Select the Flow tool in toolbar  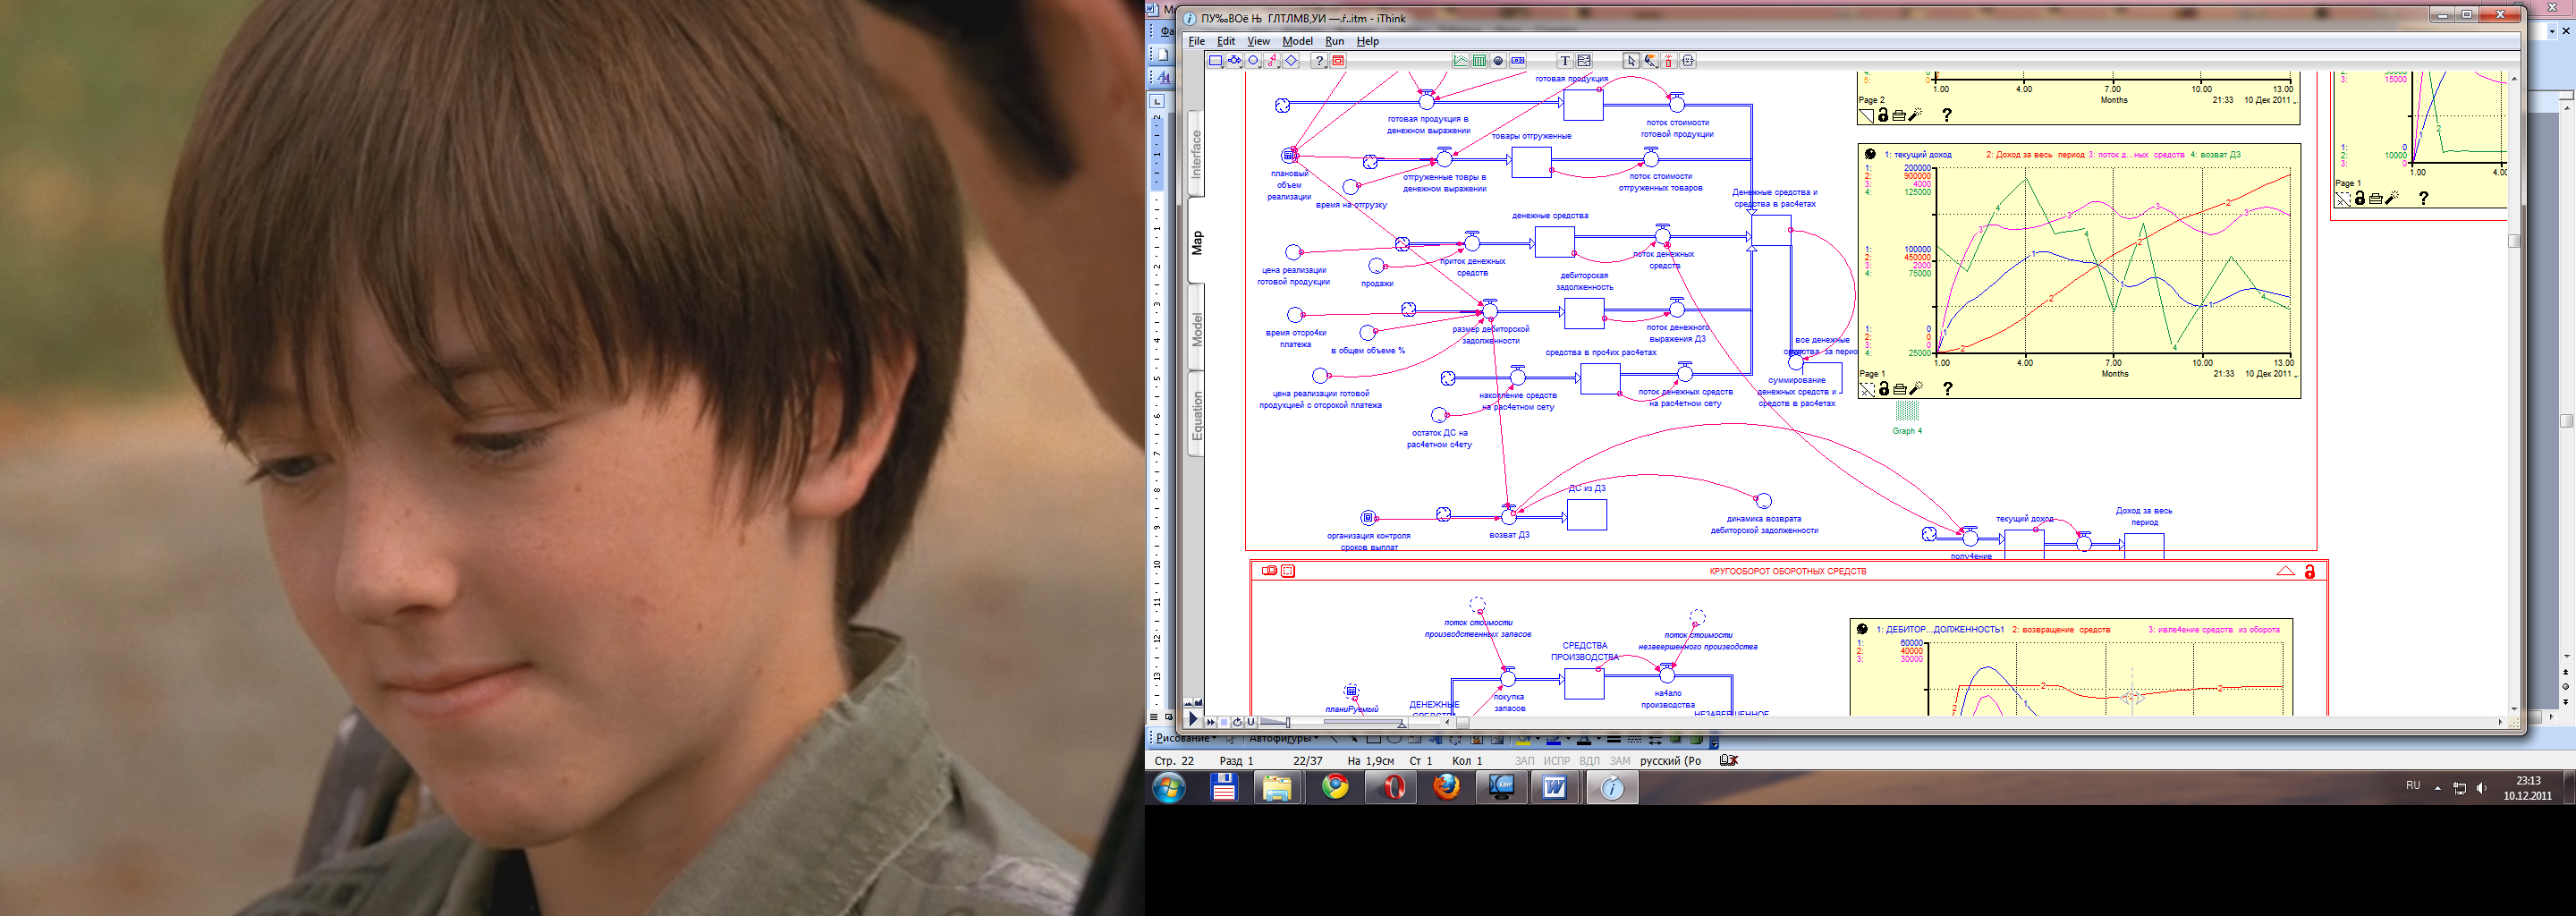1235,61
